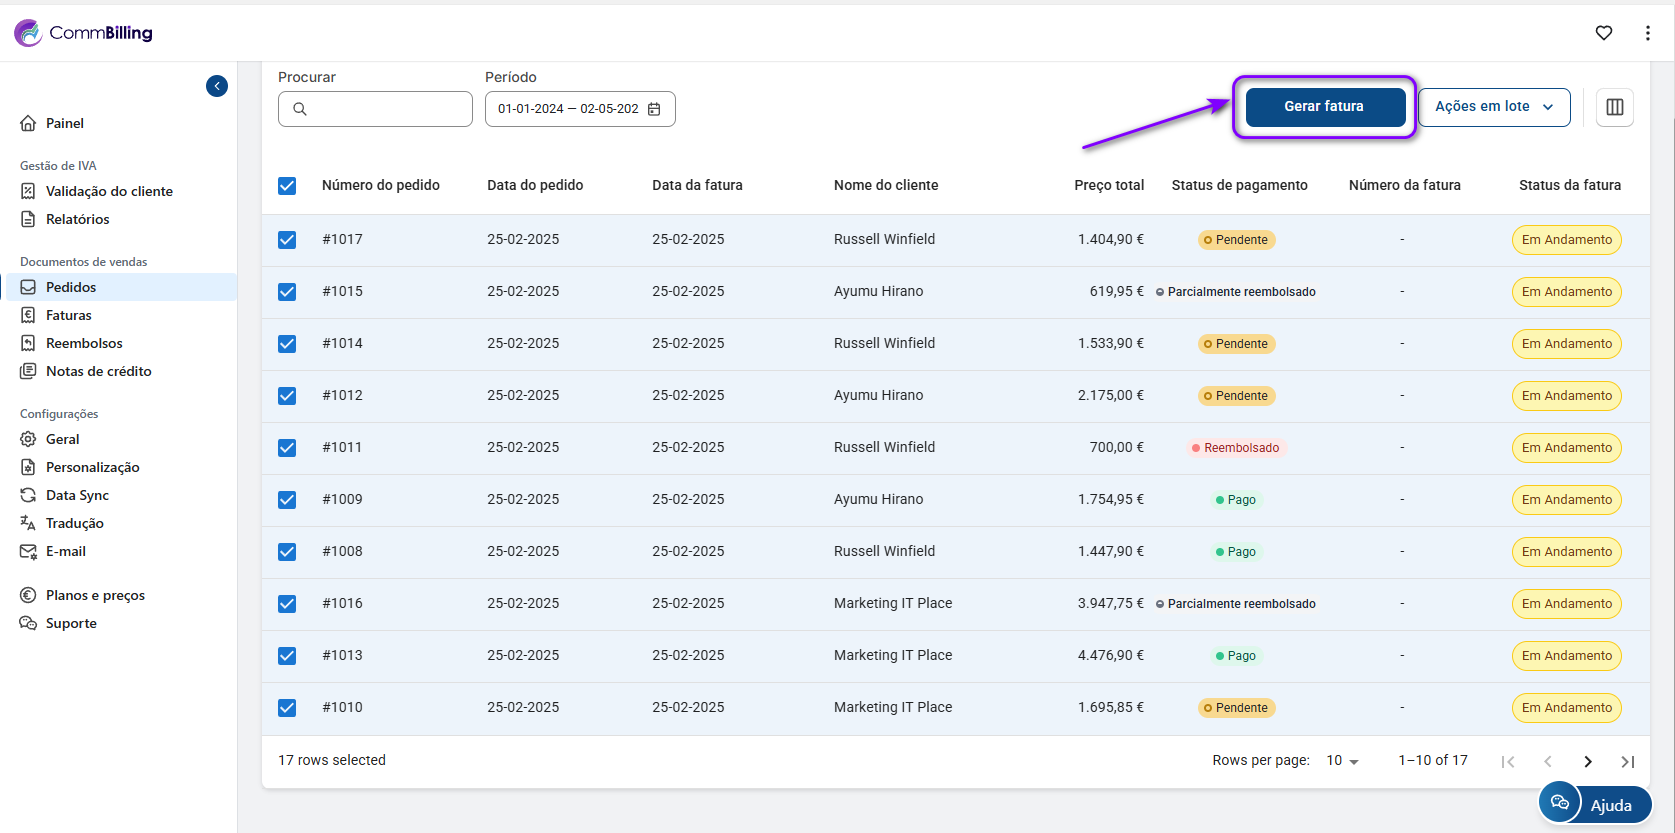Image resolution: width=1675 pixels, height=833 pixels.
Task: Open the Período date range picker
Action: 568,109
